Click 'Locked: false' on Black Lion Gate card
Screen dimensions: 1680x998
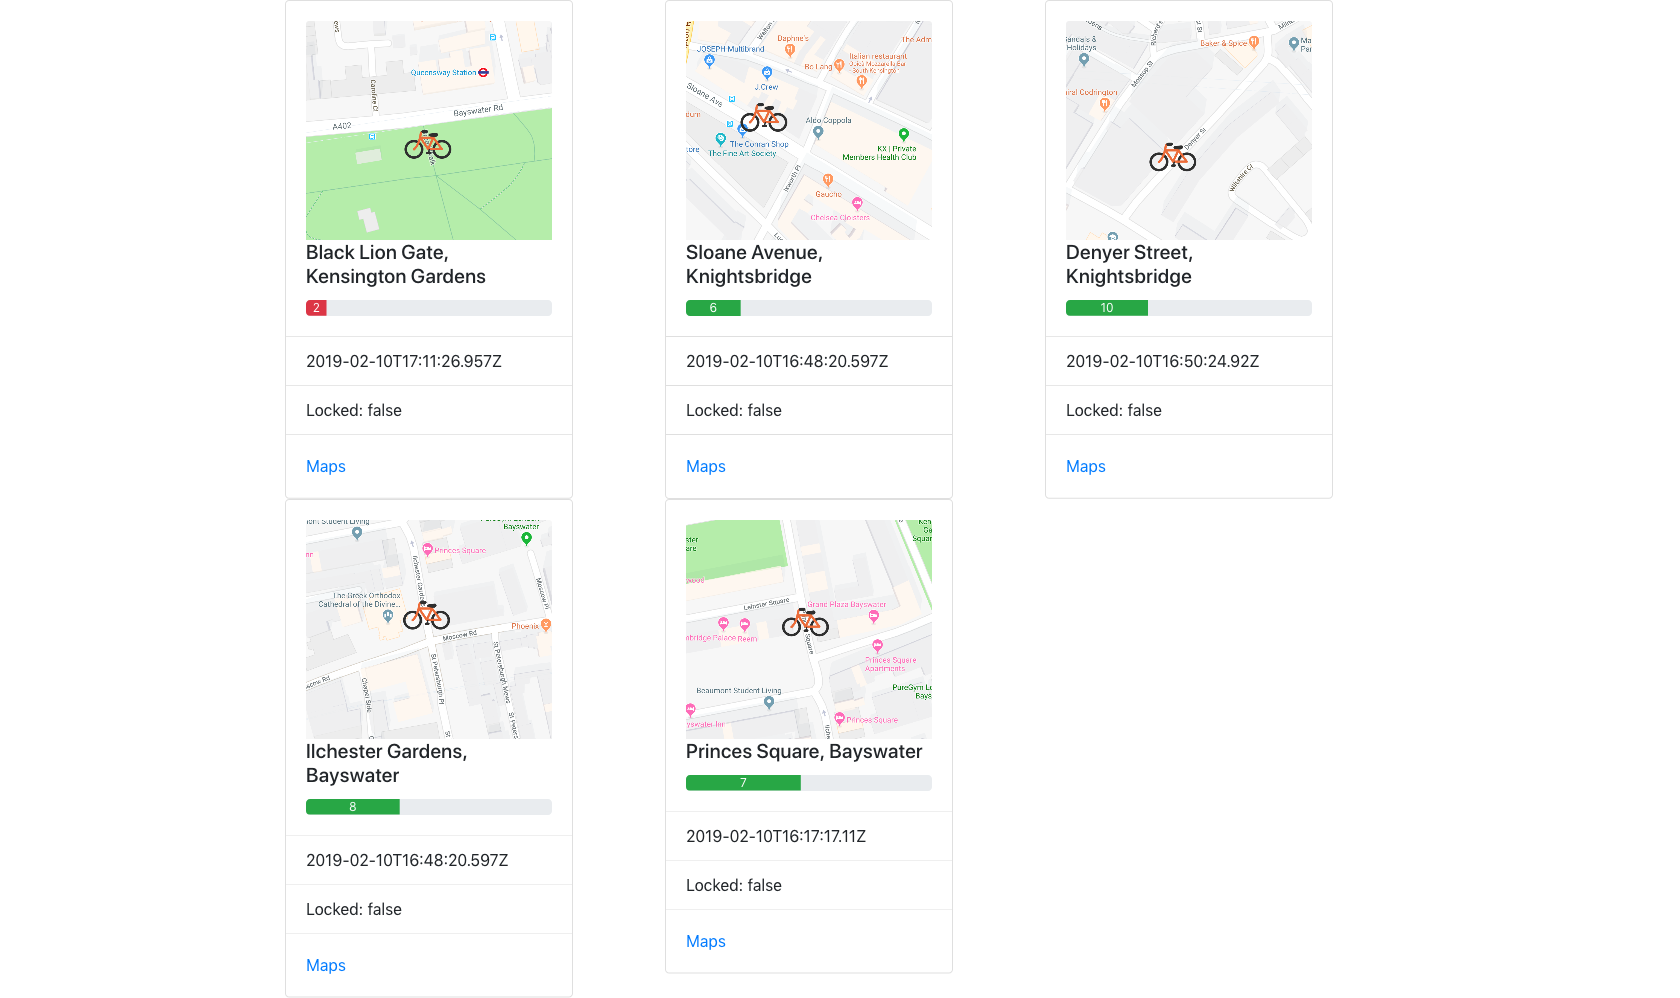[354, 410]
